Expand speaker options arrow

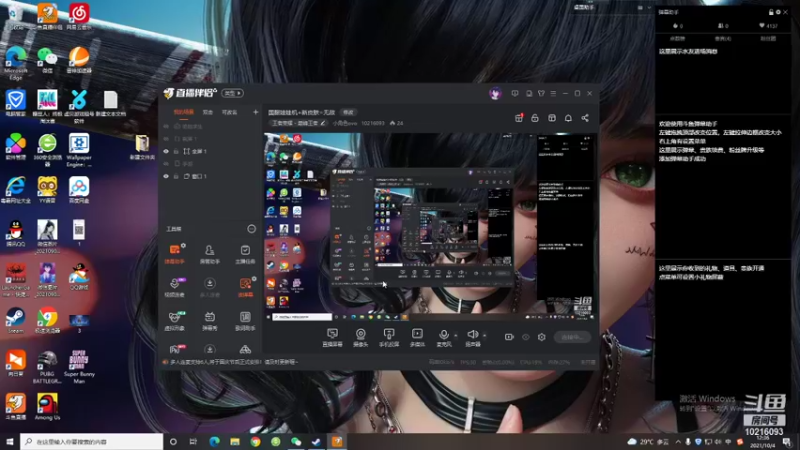(x=484, y=335)
